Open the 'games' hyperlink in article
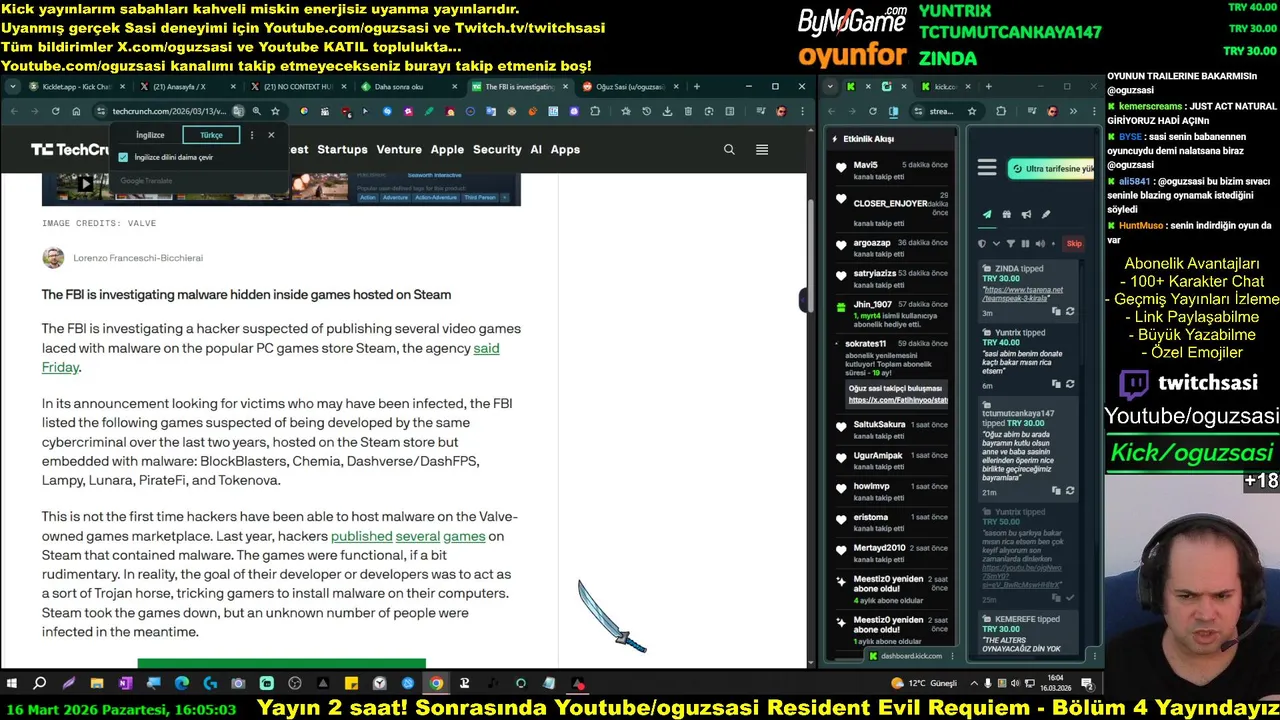 [464, 536]
